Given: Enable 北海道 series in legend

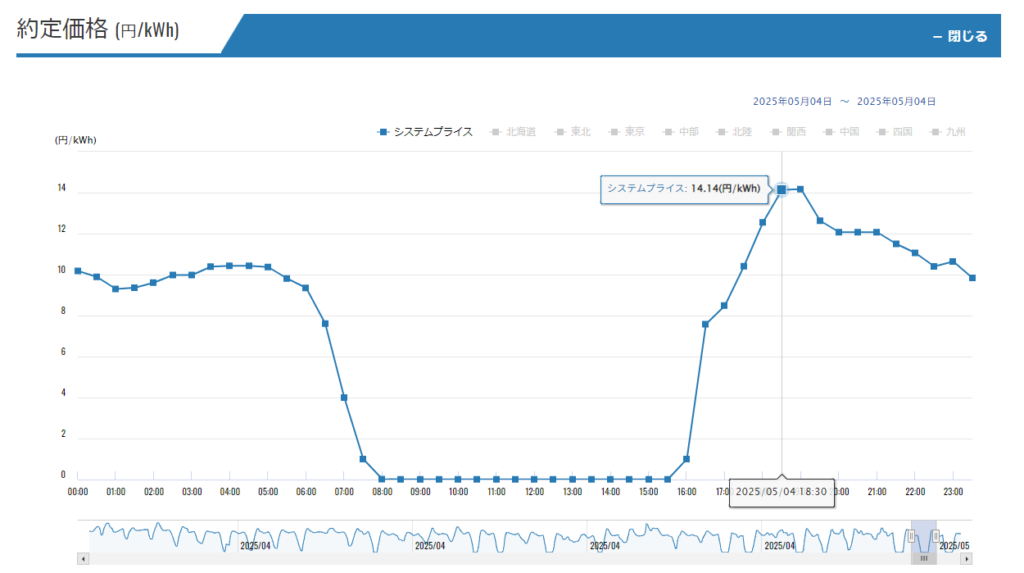Looking at the screenshot, I should pos(513,132).
